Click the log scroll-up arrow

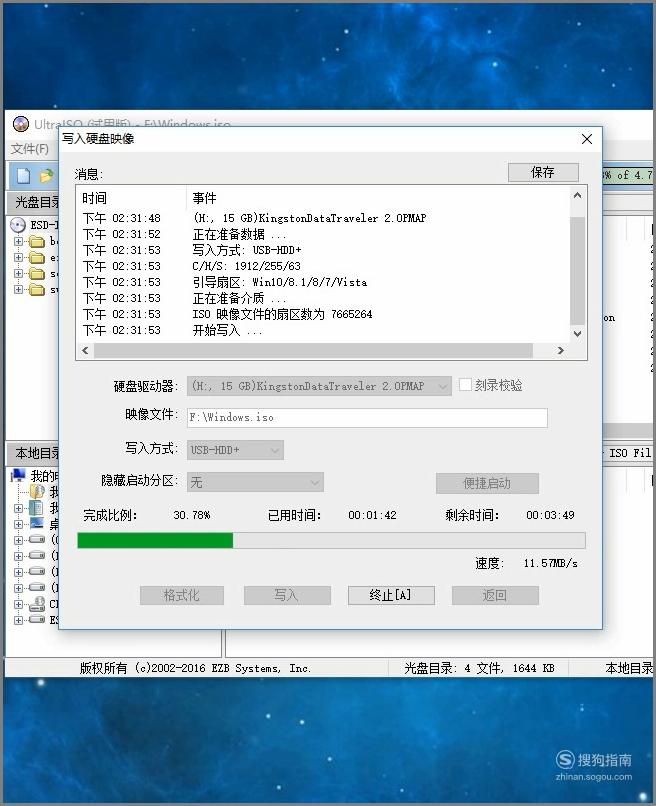[x=577, y=196]
